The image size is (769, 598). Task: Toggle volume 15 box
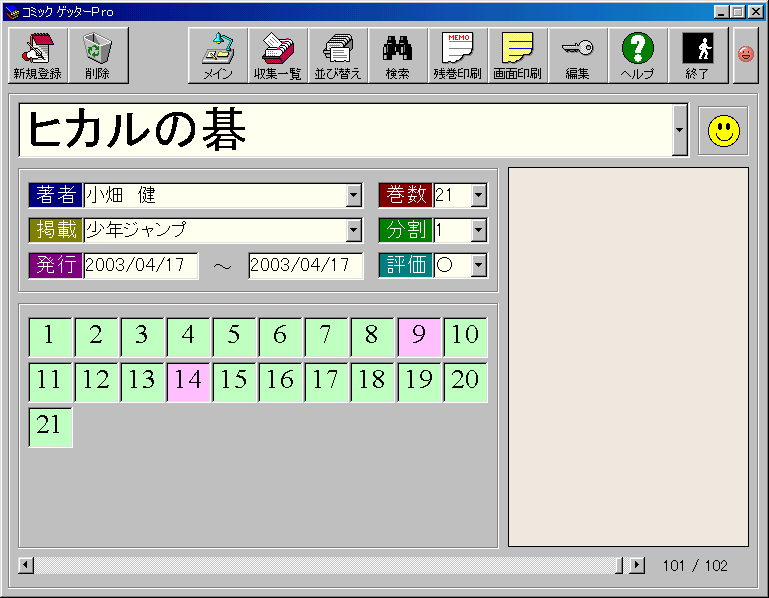tap(235, 382)
